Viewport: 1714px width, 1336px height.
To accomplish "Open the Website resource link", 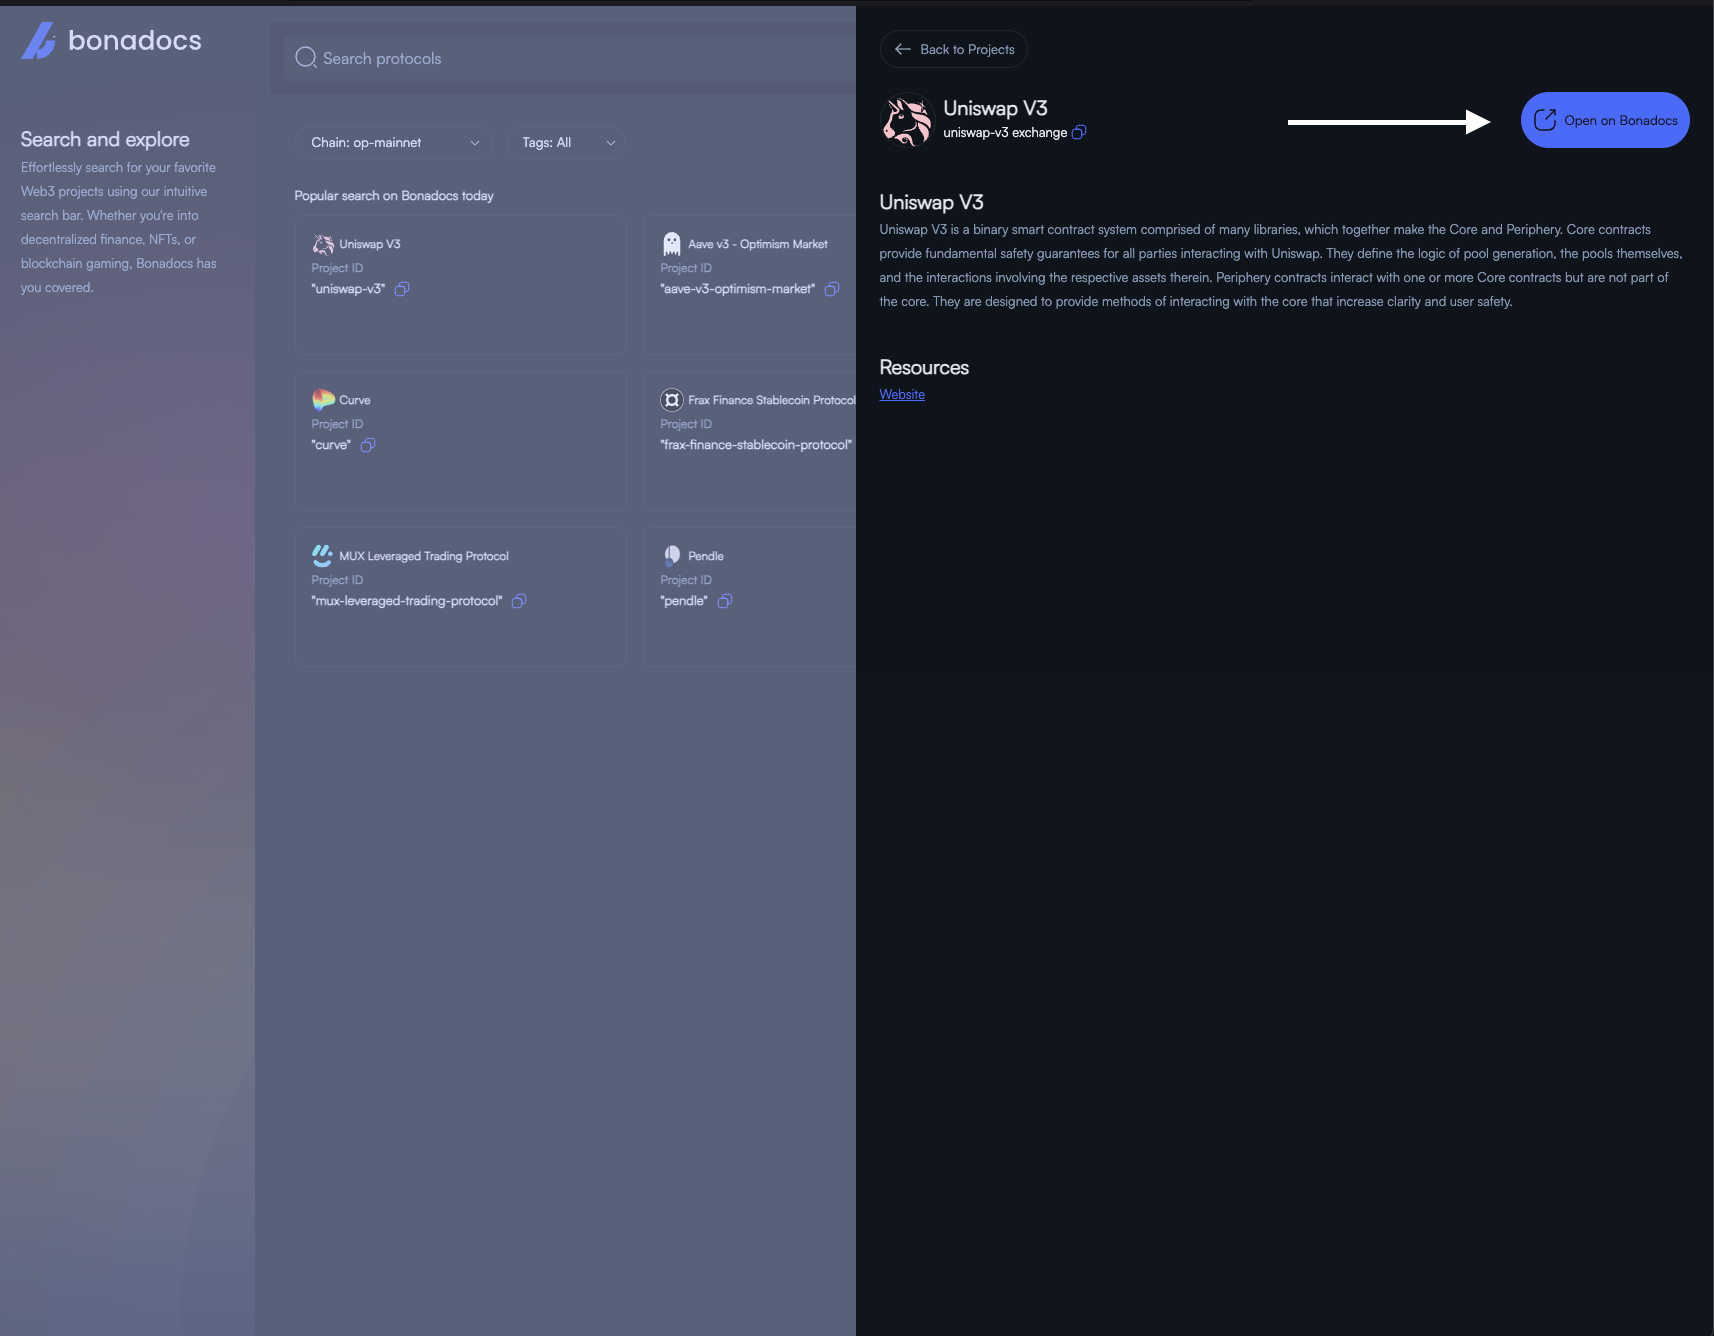I will tap(902, 395).
